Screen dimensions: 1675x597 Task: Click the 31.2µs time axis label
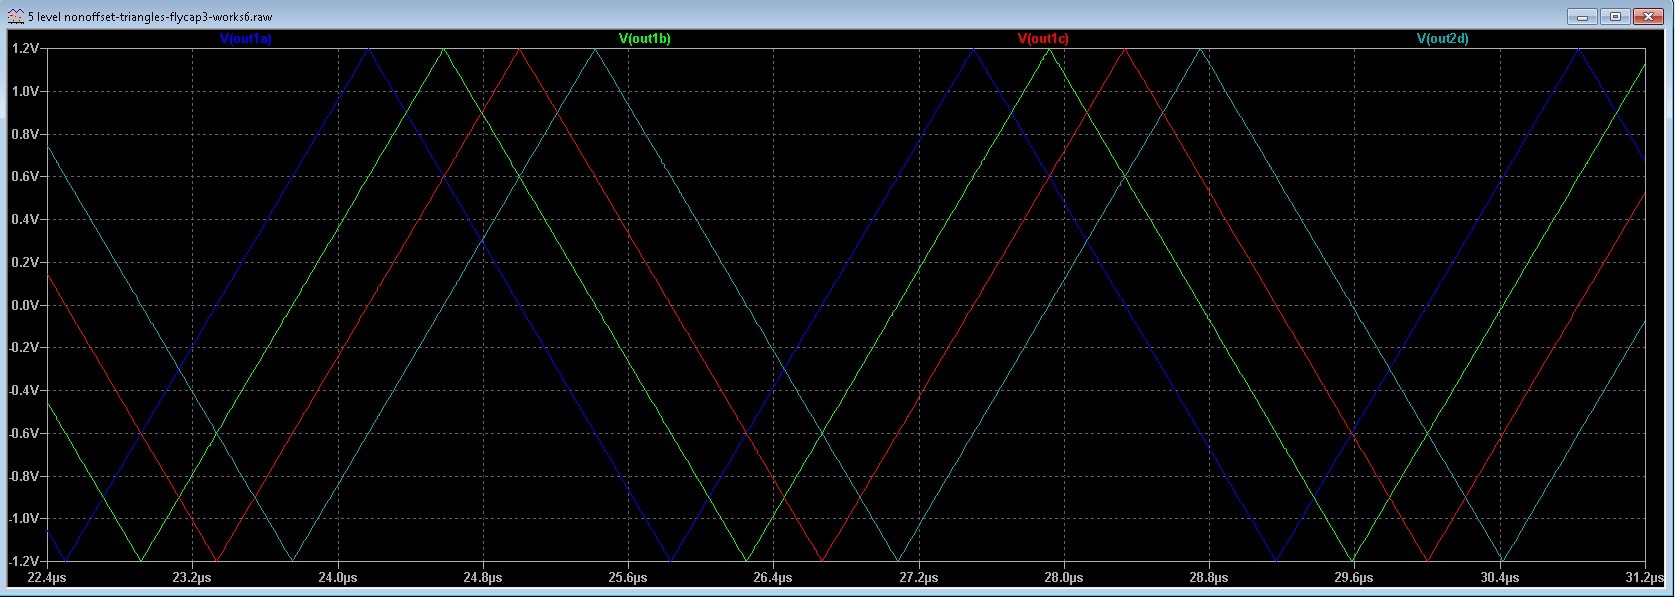point(1644,577)
